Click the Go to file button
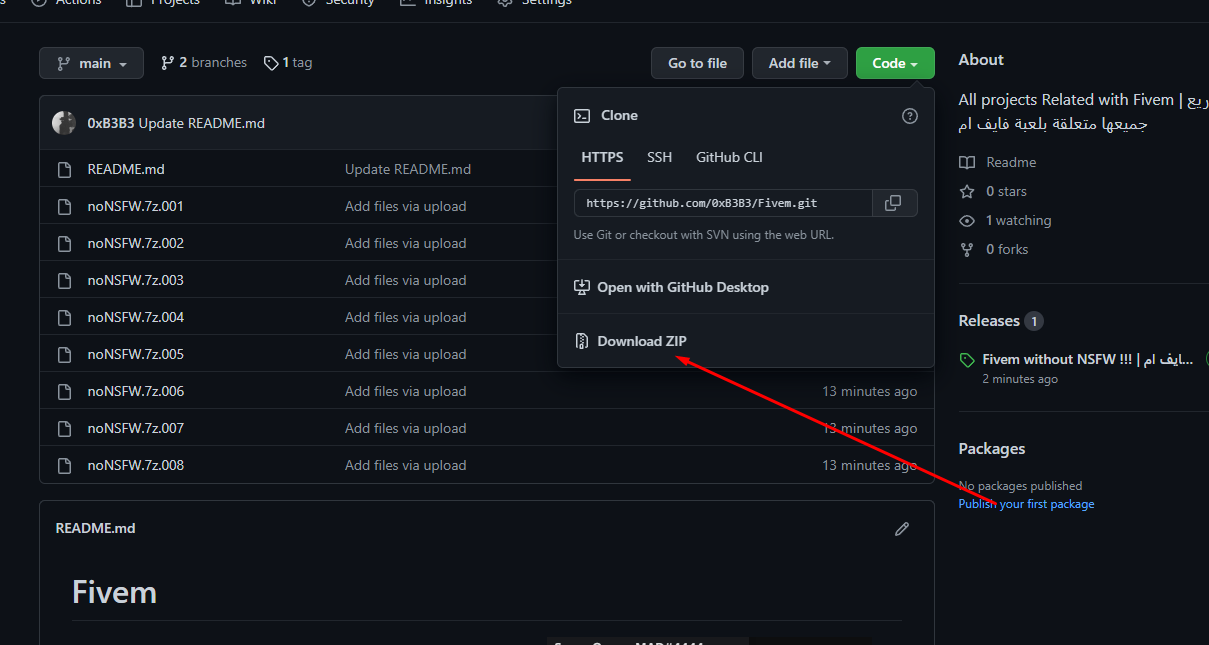Viewport: 1209px width, 645px height. tap(697, 63)
